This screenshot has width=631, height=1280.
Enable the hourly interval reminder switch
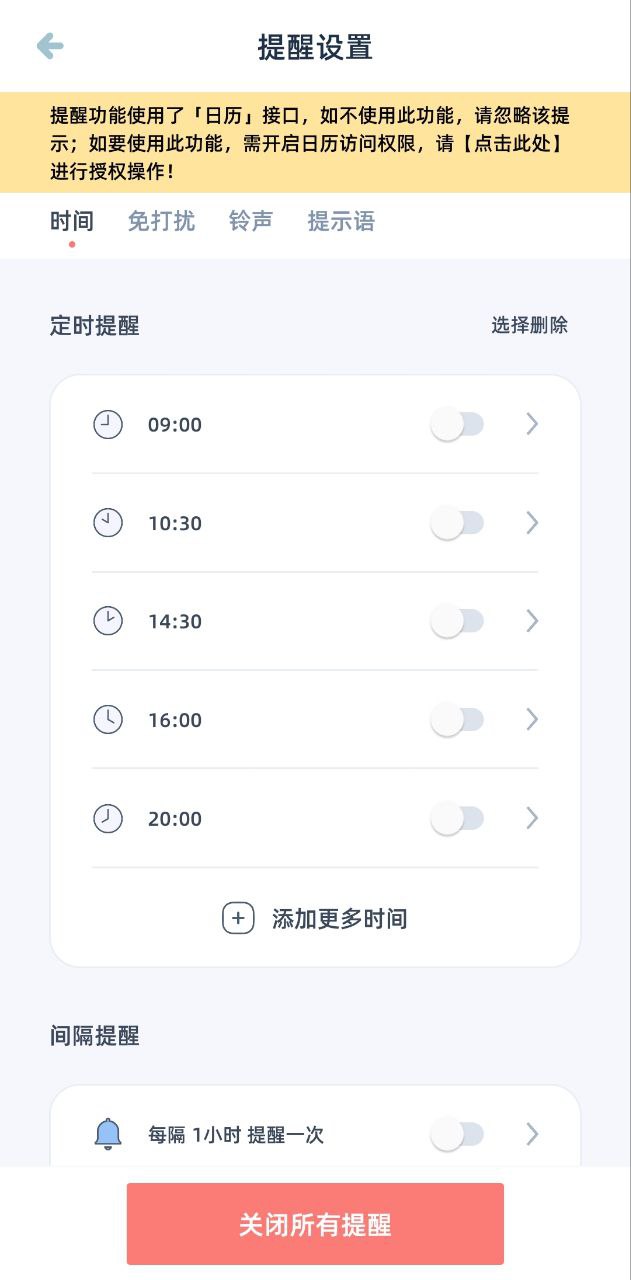point(457,1134)
